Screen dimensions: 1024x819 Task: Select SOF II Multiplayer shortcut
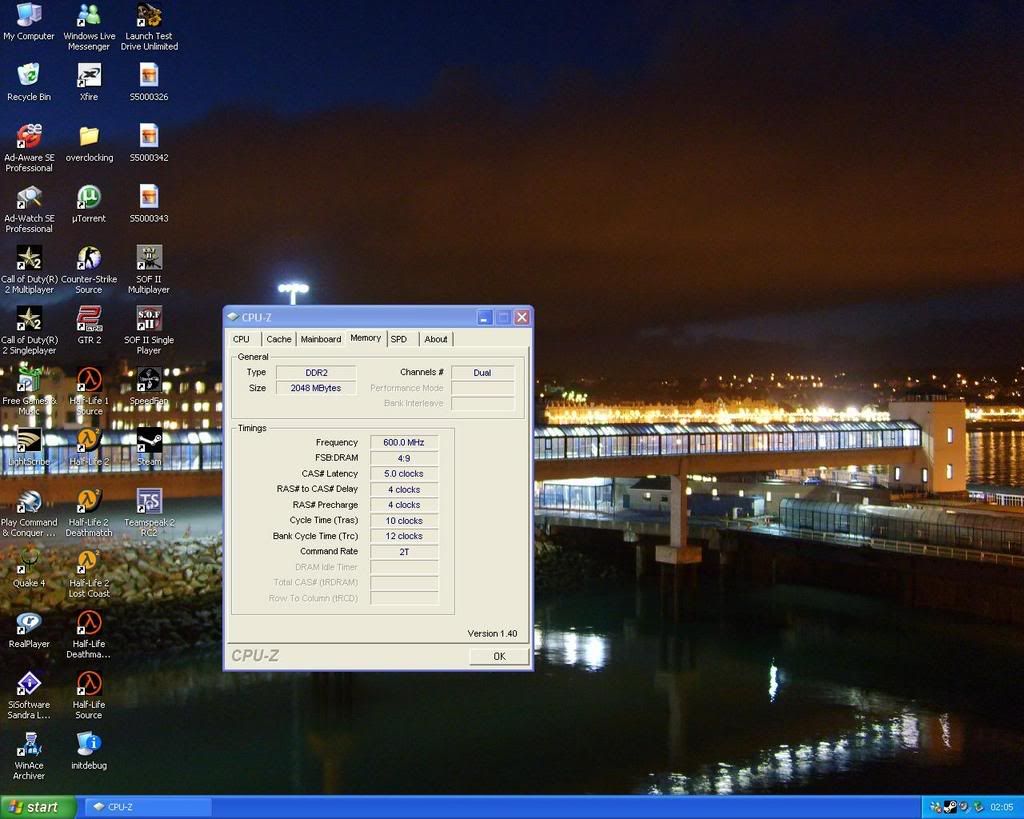pyautogui.click(x=149, y=270)
